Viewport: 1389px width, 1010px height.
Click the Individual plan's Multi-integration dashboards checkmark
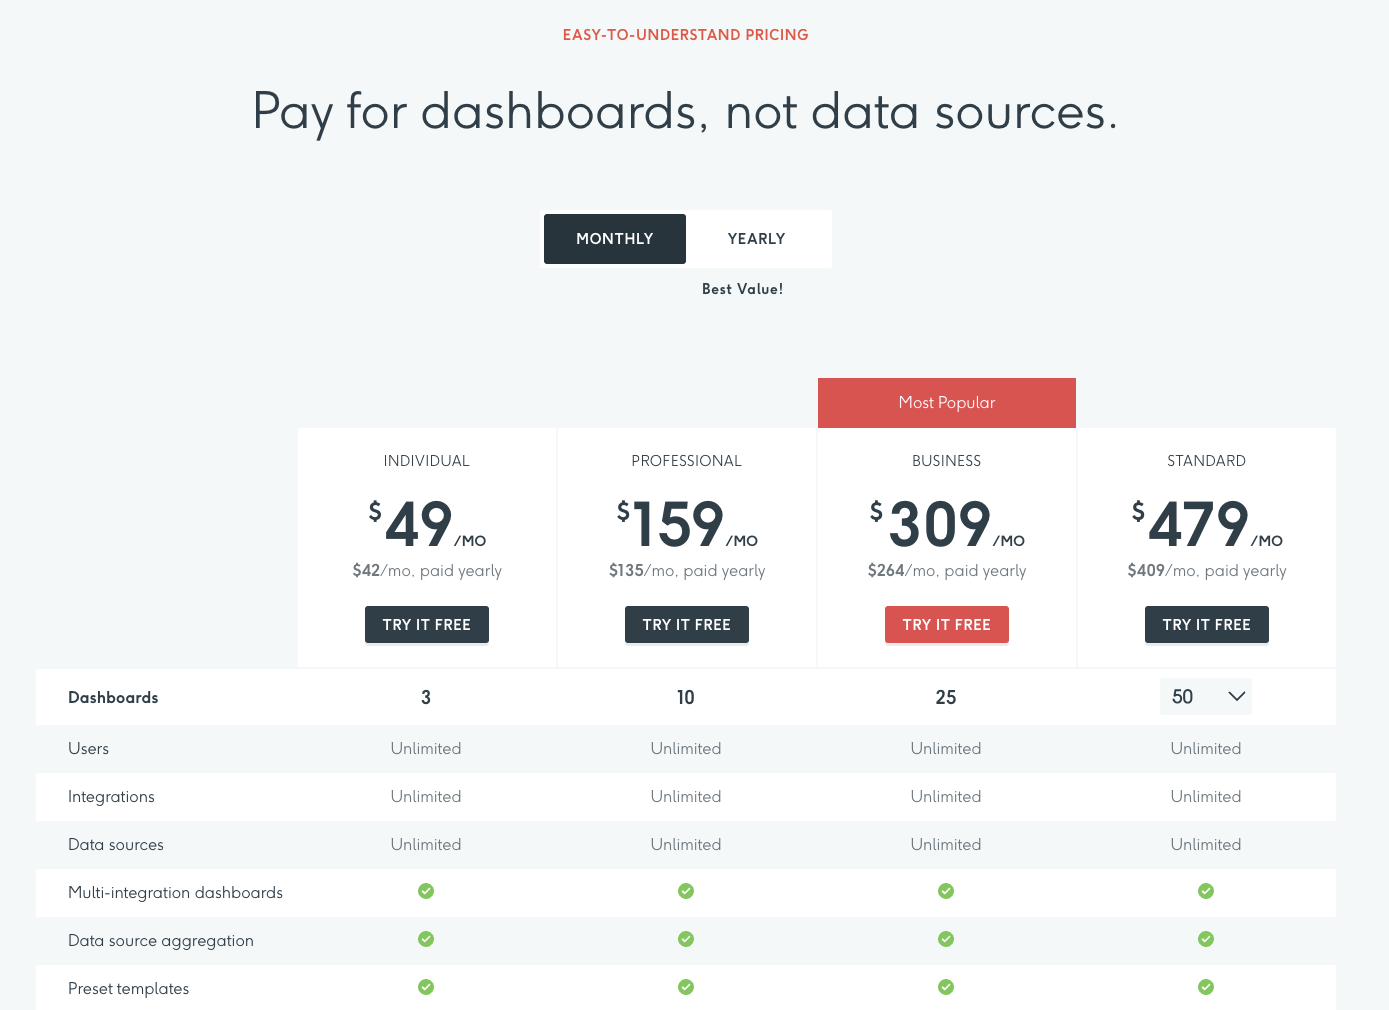pos(426,891)
